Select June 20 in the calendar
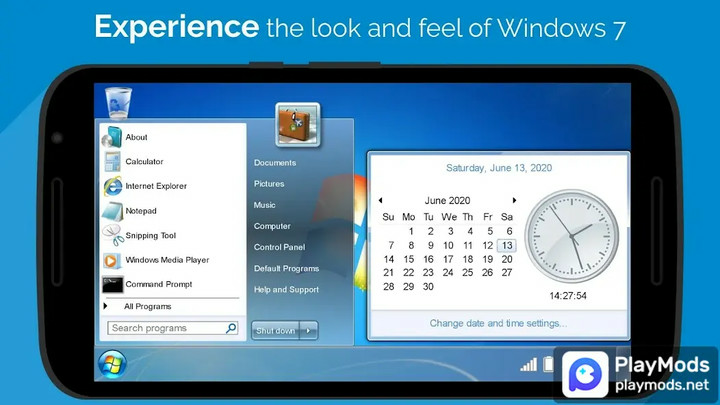Screen dimensions: 720x405 pos(507,259)
